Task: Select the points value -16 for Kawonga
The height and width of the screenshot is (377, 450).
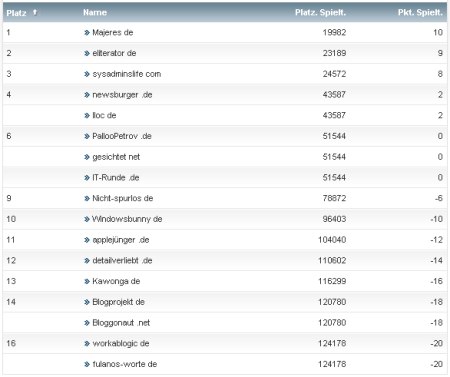Action: (x=436, y=281)
